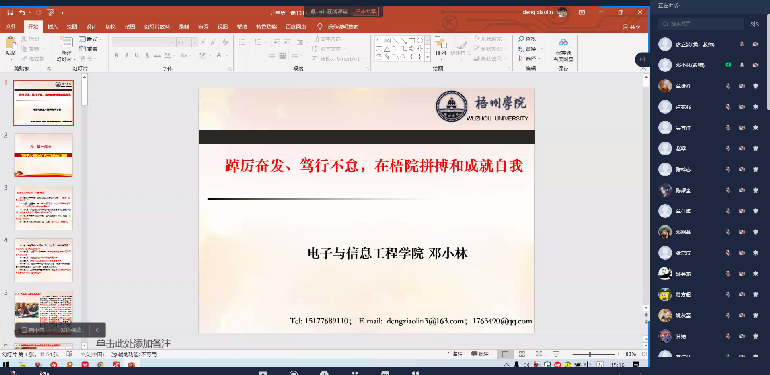Click the cloud save icon in ribbon
The image size is (770, 375).
pyautogui.click(x=563, y=42)
